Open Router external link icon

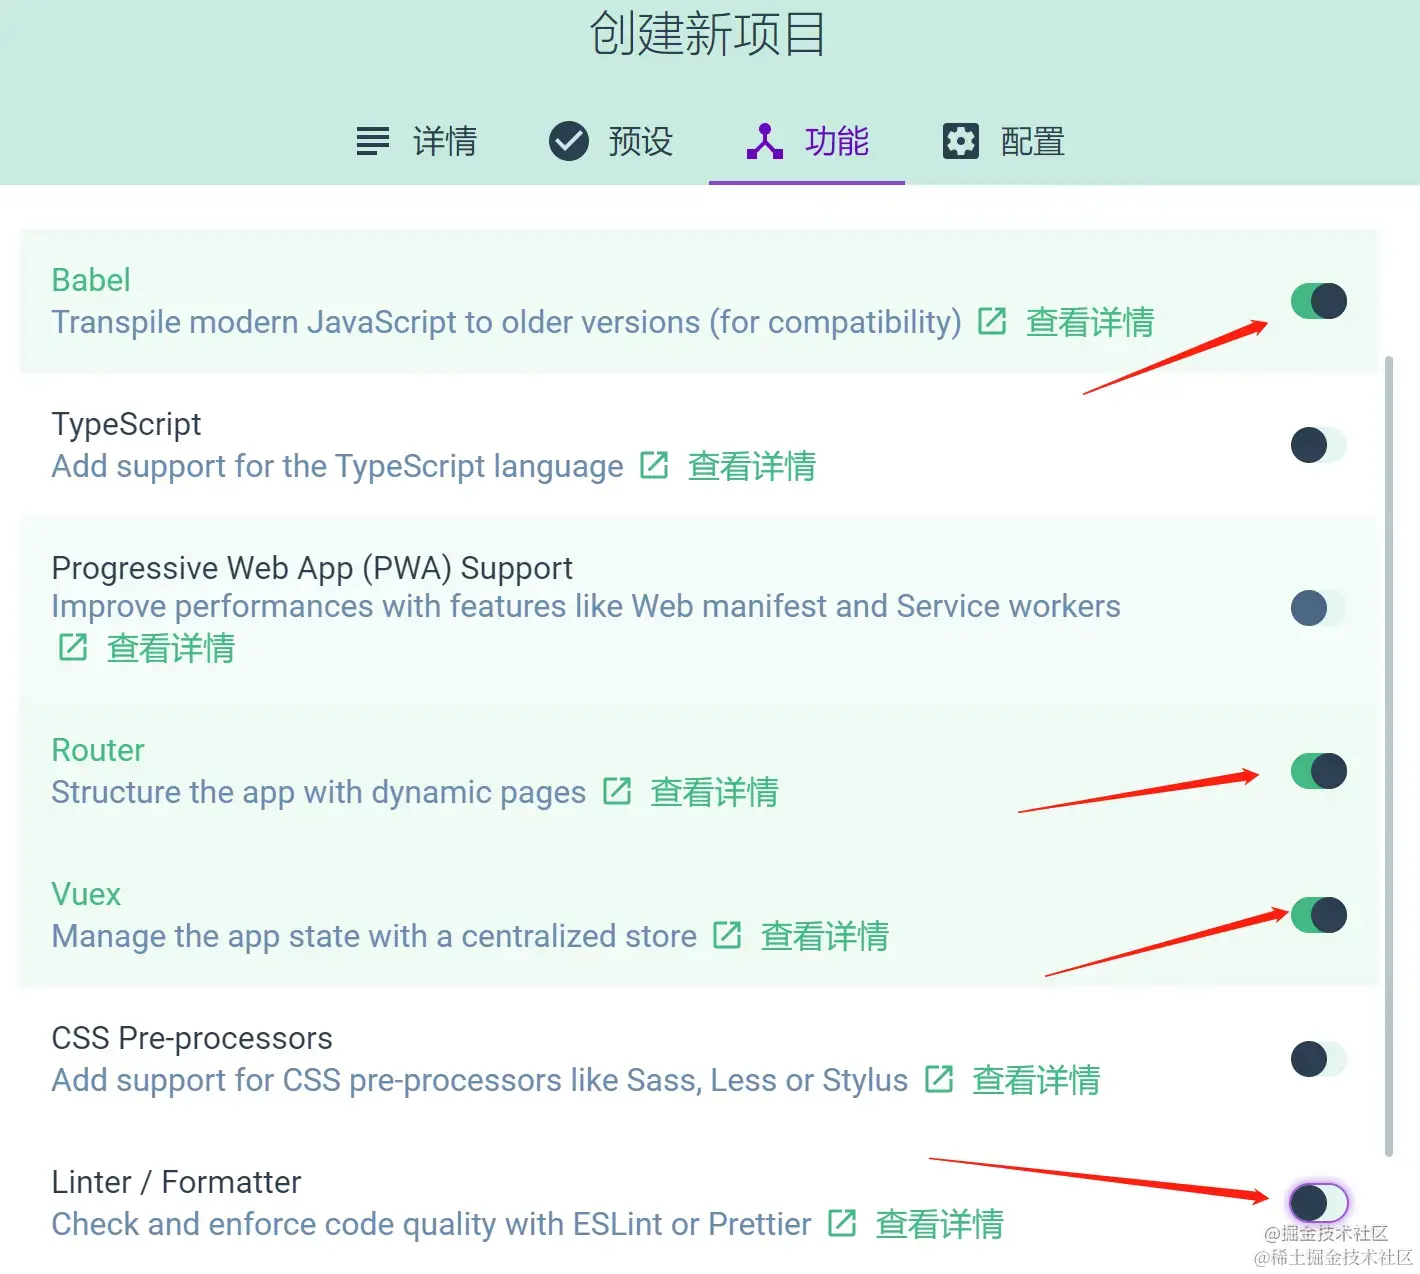tap(617, 791)
